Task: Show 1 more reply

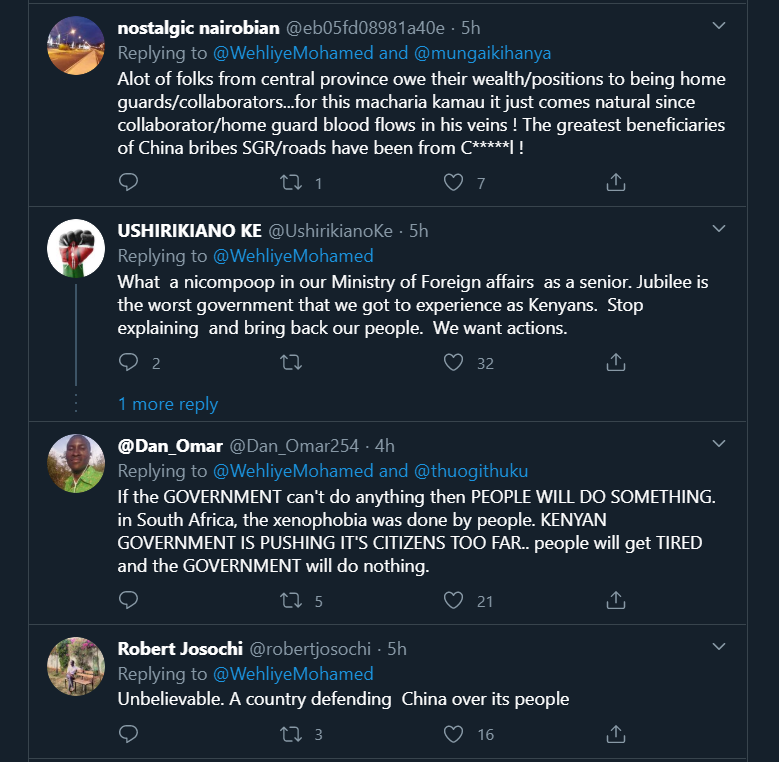Action: pos(168,404)
